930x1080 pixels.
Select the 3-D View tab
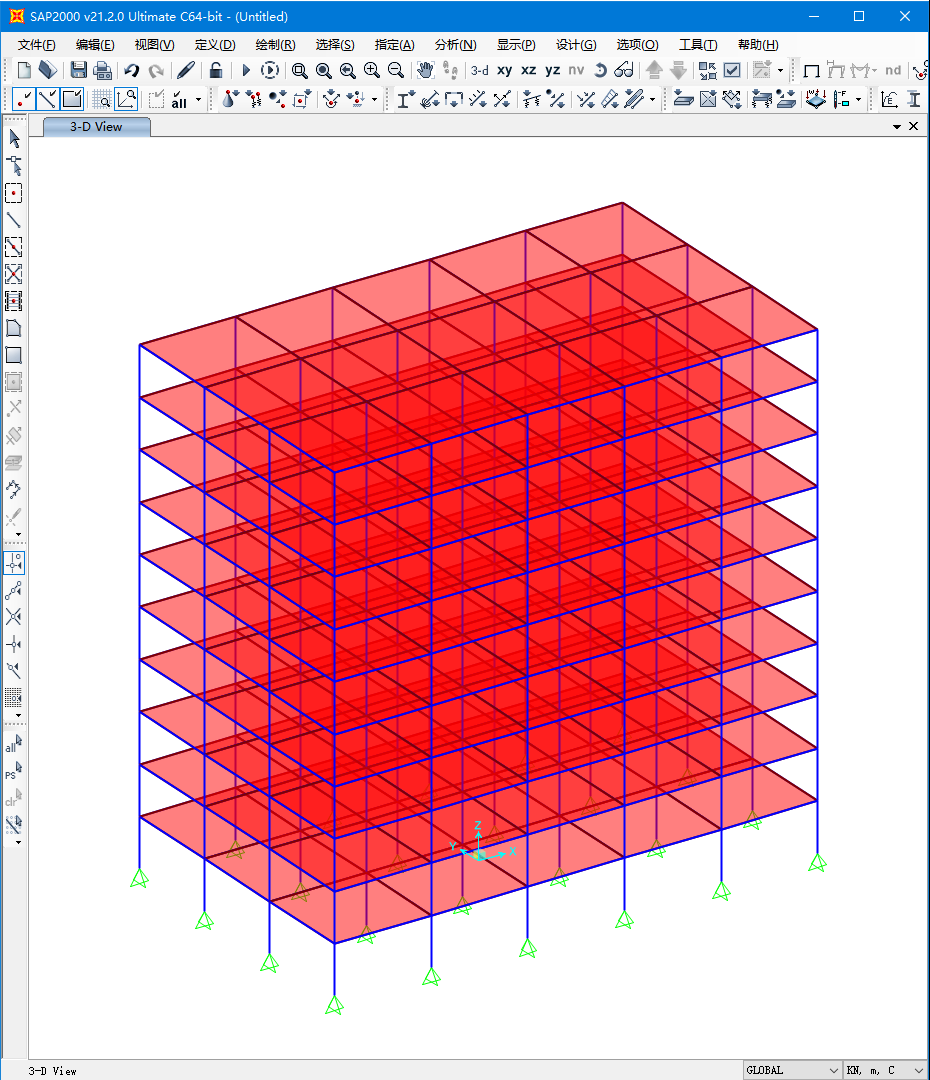[x=96, y=127]
